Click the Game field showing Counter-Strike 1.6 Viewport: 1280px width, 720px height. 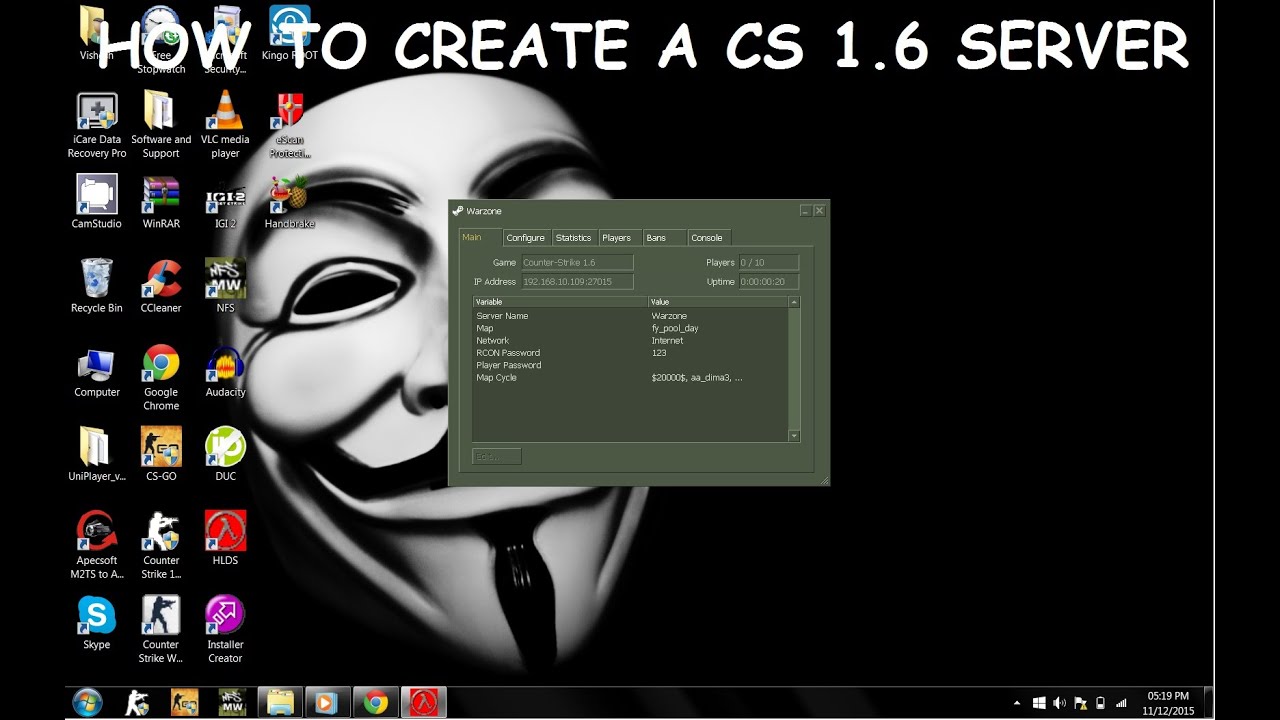577,262
